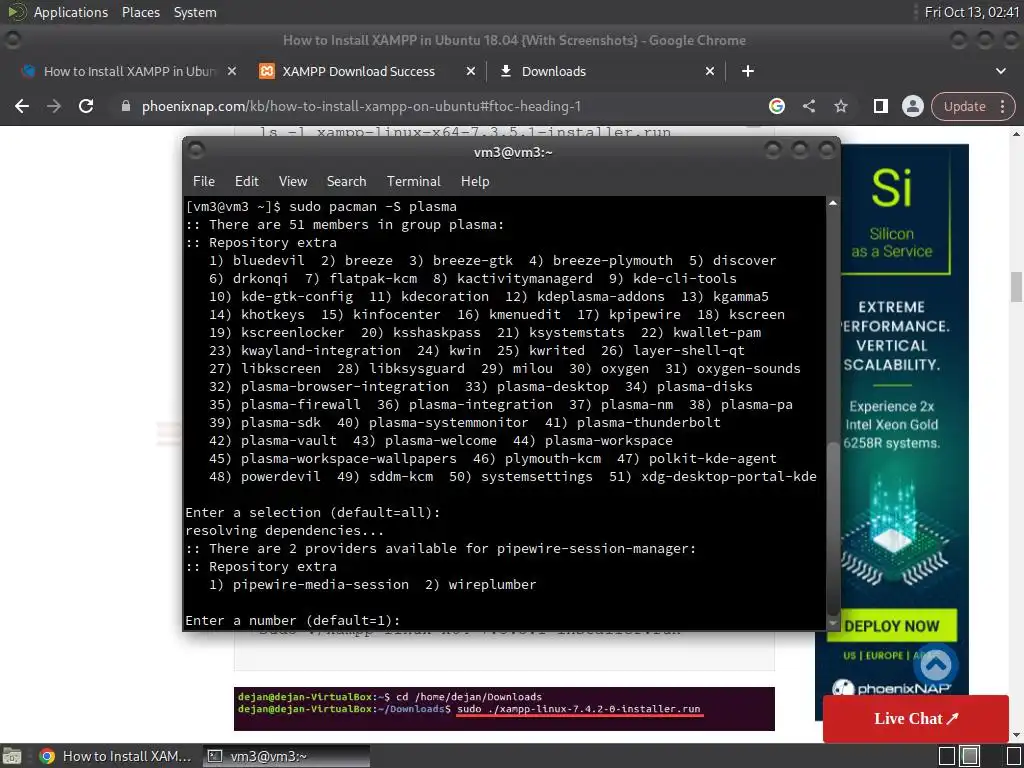Expand the tab search chevron
Image resolution: width=1024 pixels, height=768 pixels.
tap(1000, 71)
